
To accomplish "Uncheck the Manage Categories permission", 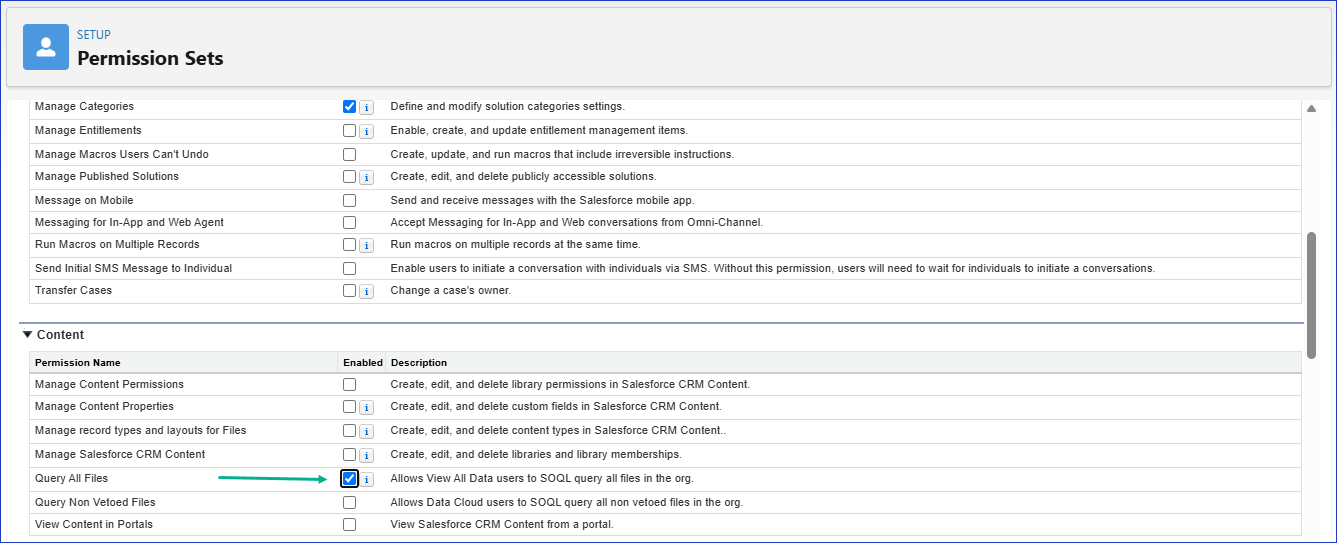I will [349, 107].
